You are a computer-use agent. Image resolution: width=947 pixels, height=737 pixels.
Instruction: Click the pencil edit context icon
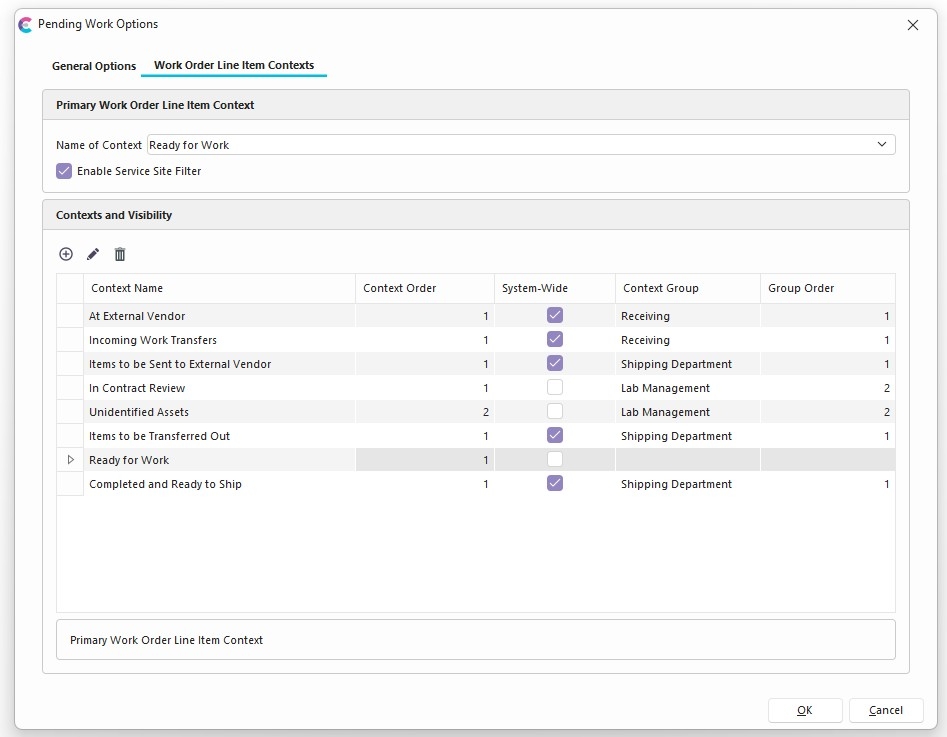[93, 254]
